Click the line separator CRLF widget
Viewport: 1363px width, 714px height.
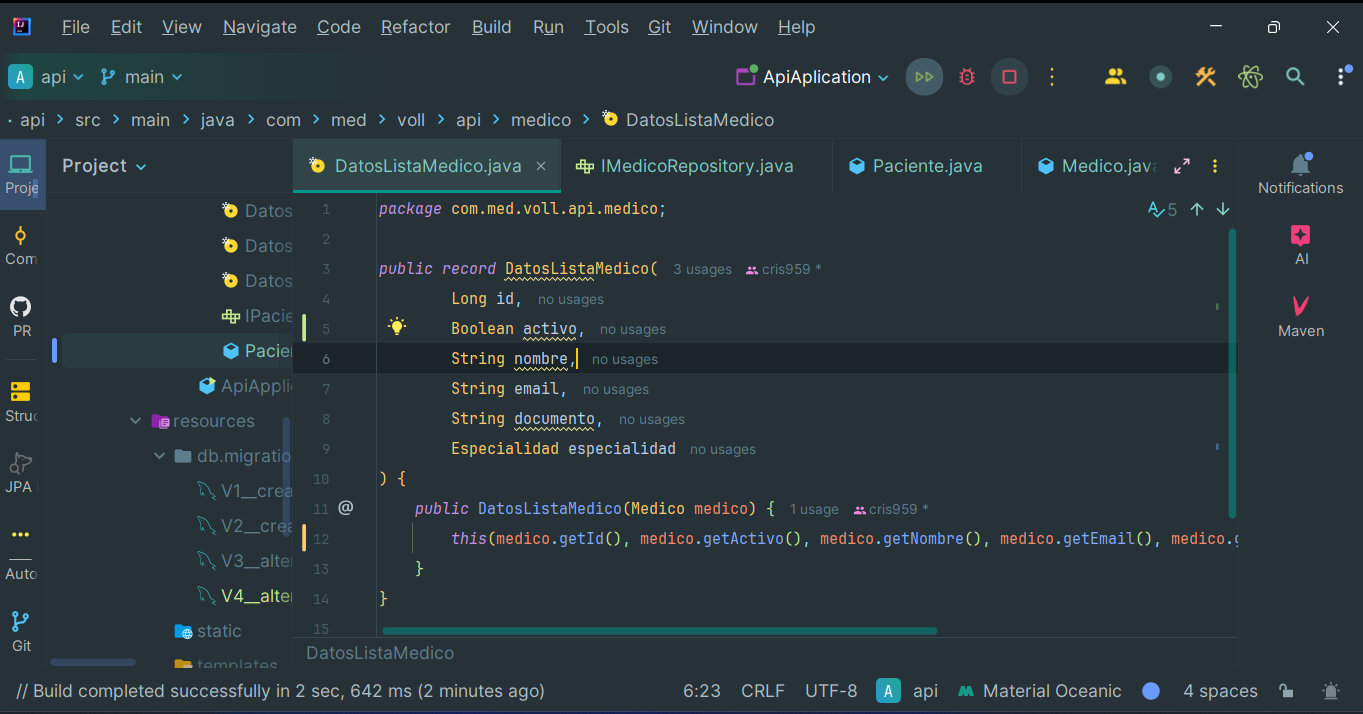[x=763, y=691]
